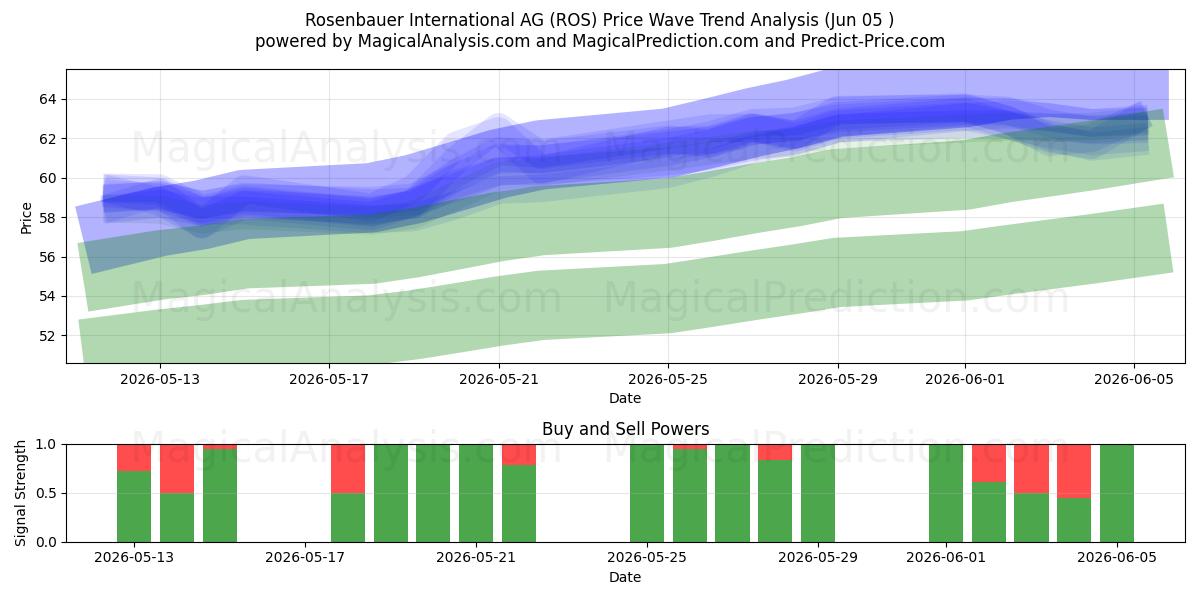Click the full green bar above the 2026-05-21 tick
This screenshot has height=600, width=1200.
476,493
